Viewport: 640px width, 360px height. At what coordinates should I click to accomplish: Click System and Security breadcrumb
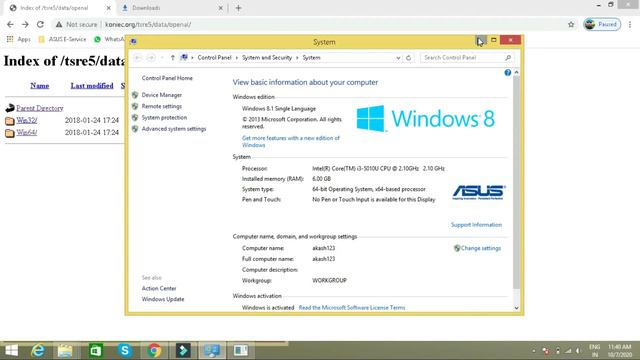(267, 58)
